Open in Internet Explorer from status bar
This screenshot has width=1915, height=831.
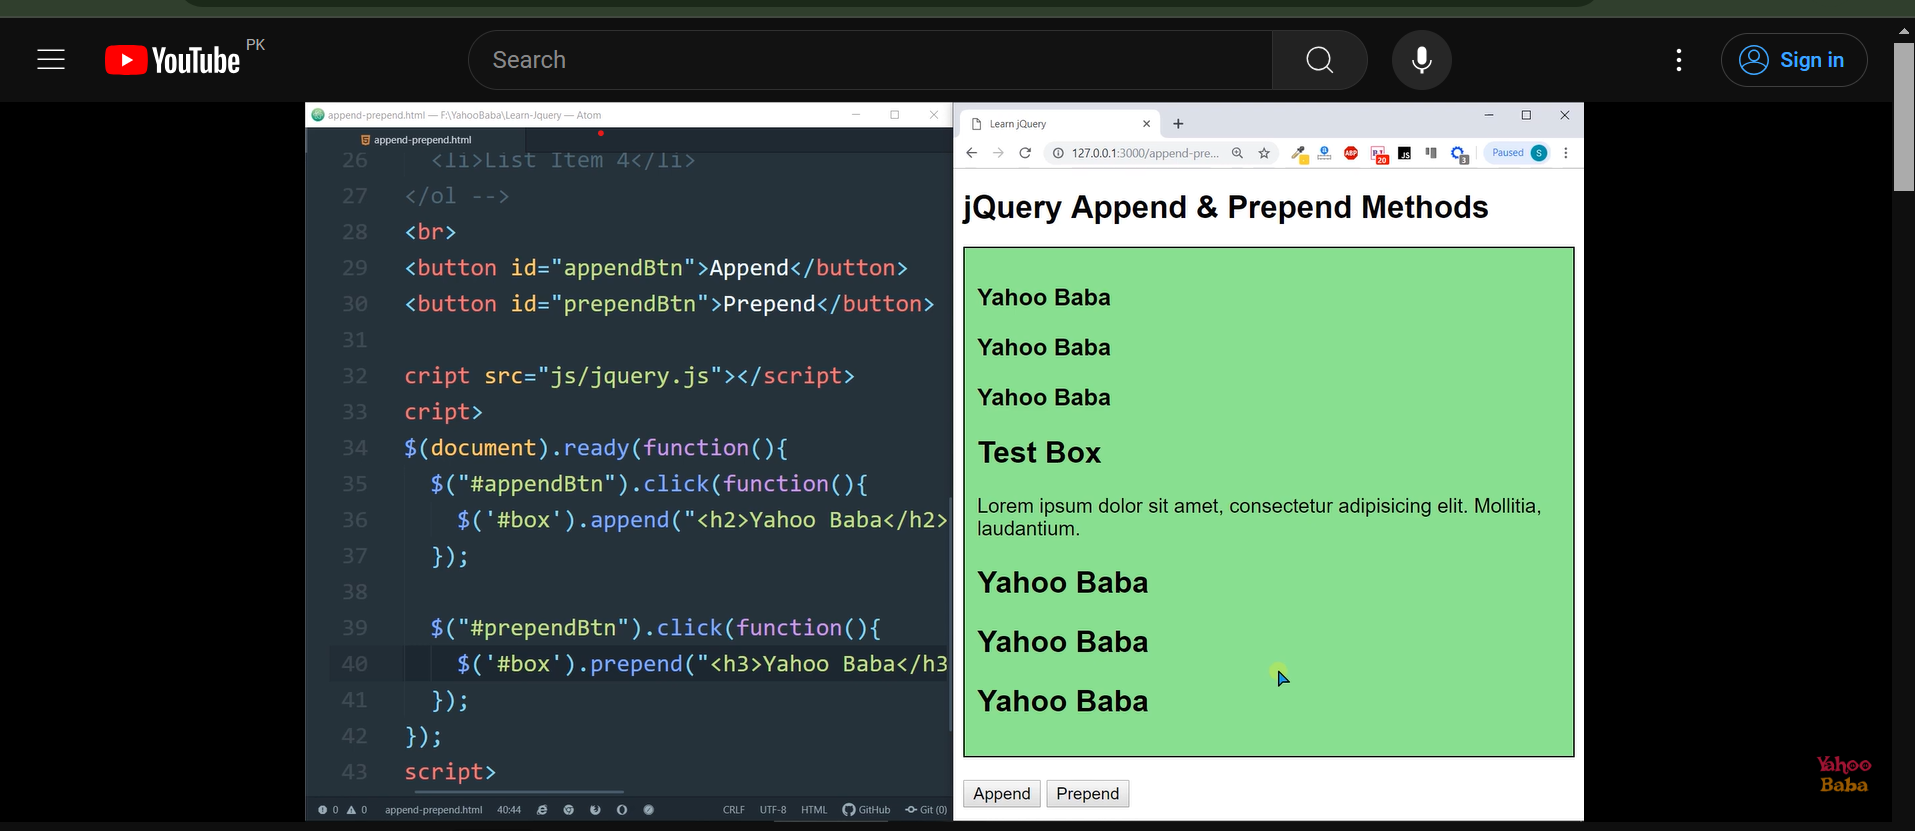(x=542, y=810)
